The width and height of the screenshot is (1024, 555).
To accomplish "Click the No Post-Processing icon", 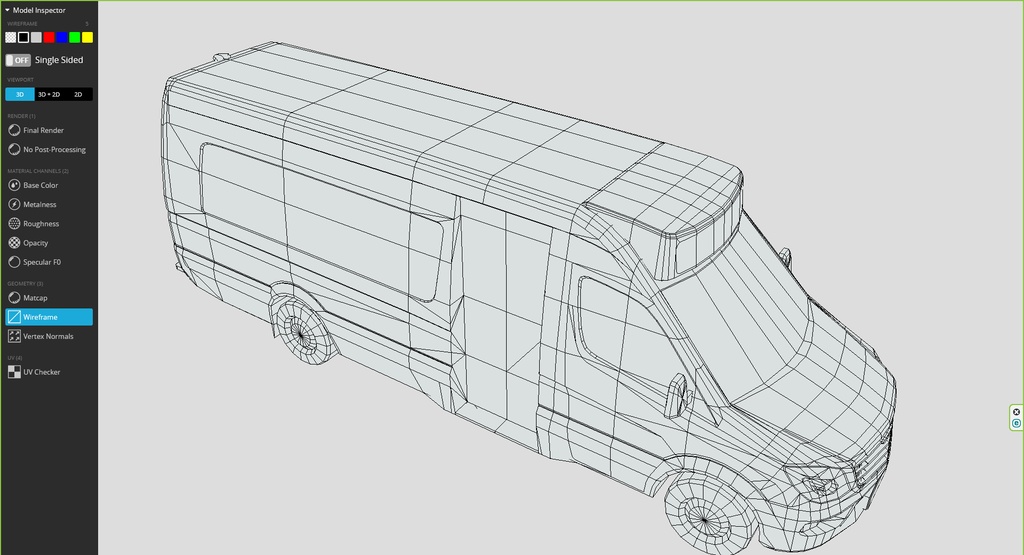I will 14,150.
